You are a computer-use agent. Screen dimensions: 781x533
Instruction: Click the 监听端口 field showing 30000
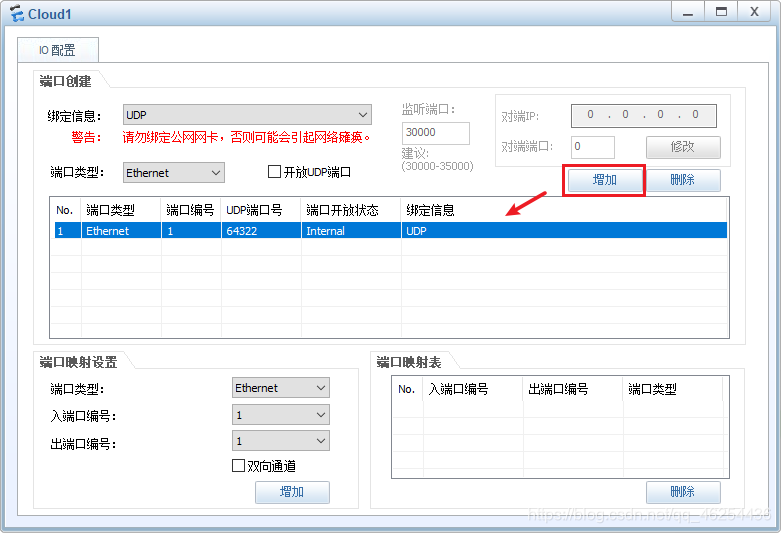(x=436, y=133)
